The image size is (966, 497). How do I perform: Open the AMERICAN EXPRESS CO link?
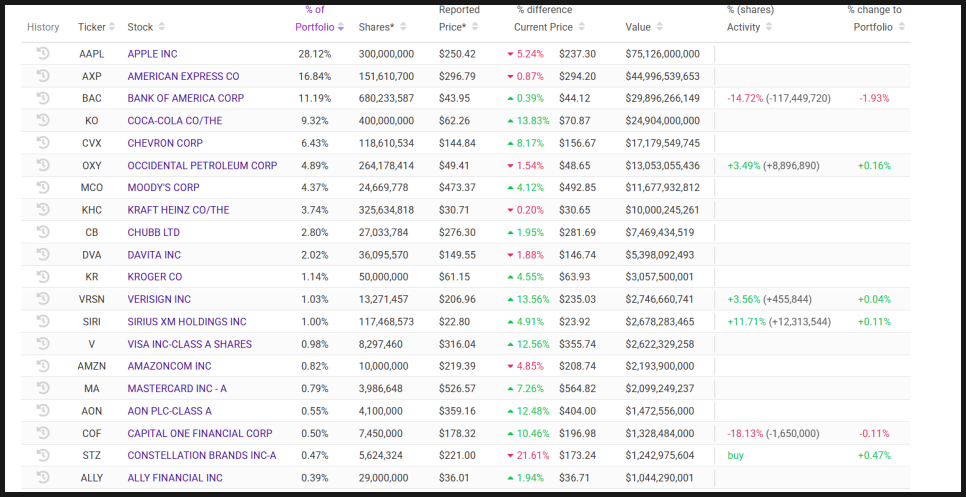click(184, 76)
